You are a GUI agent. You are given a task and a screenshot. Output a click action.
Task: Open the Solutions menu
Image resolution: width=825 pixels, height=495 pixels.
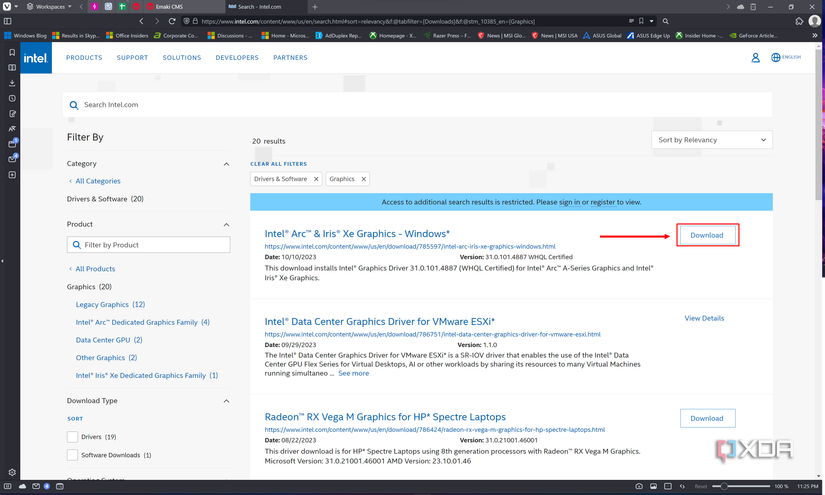pyautogui.click(x=182, y=58)
